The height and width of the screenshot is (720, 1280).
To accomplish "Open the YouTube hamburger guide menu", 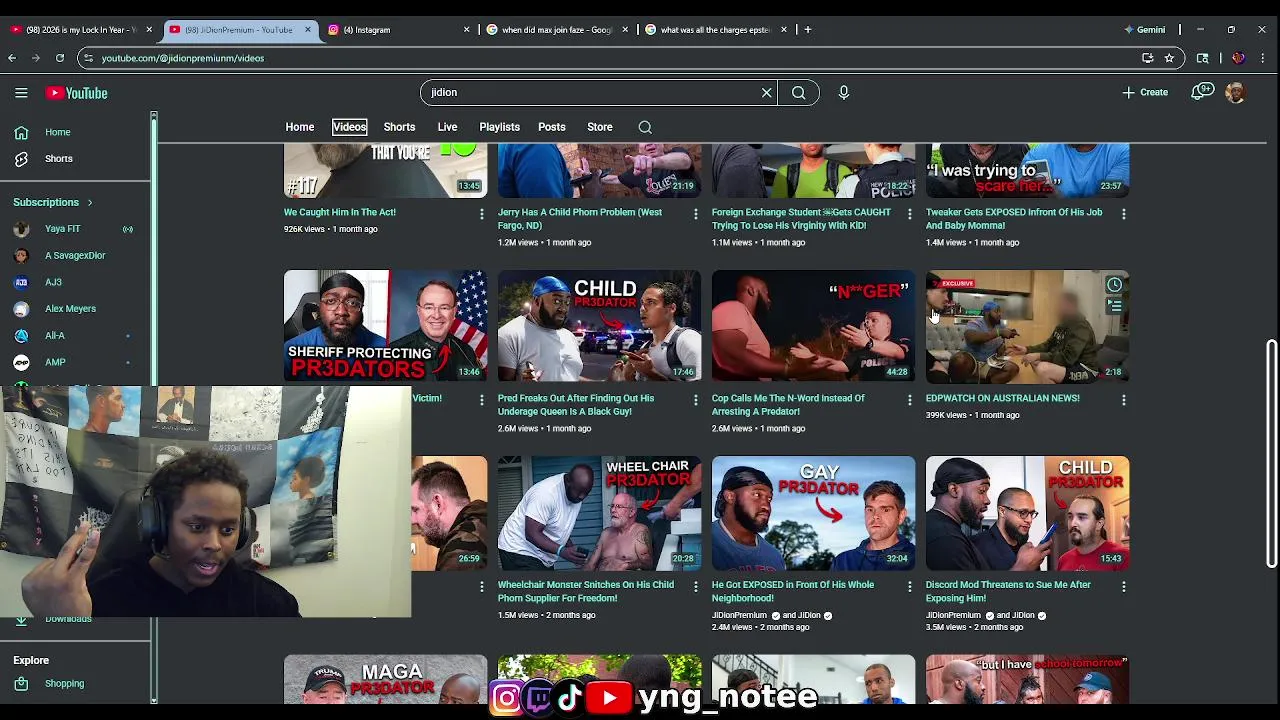I will [21, 93].
